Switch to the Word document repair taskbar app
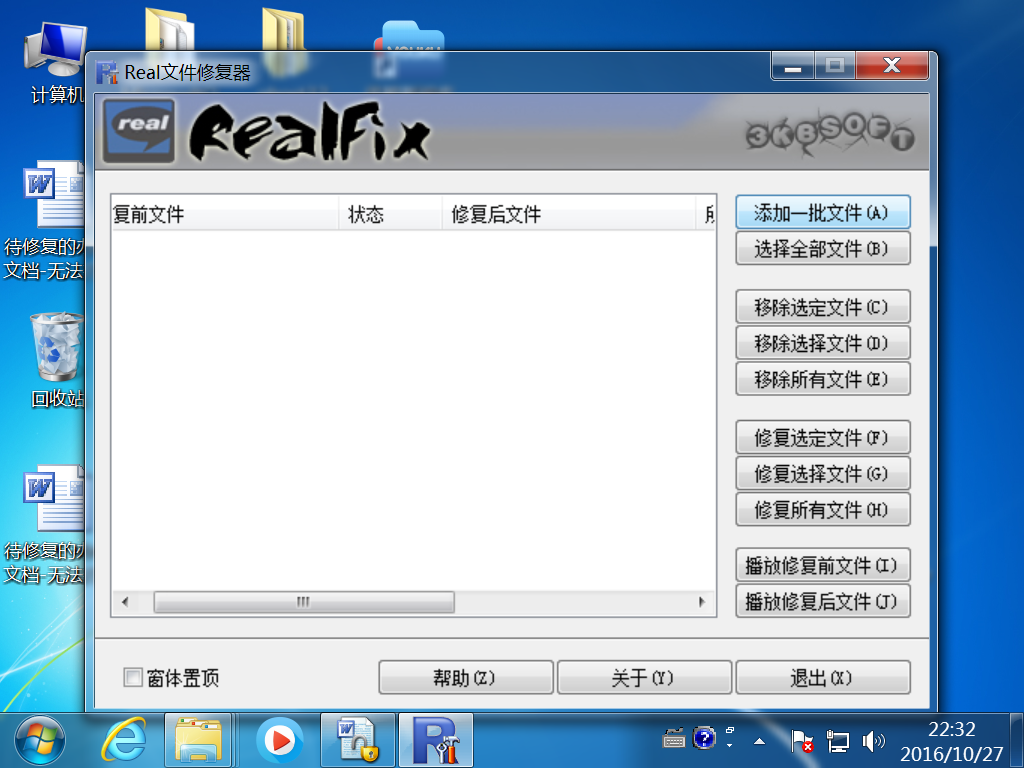The image size is (1024, 768). pos(358,741)
